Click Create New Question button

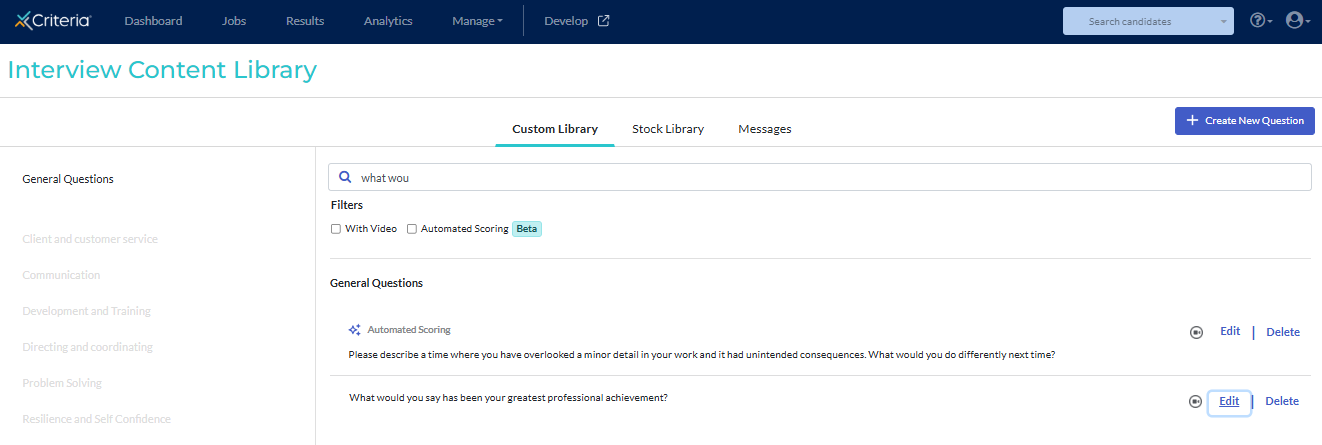1245,120
